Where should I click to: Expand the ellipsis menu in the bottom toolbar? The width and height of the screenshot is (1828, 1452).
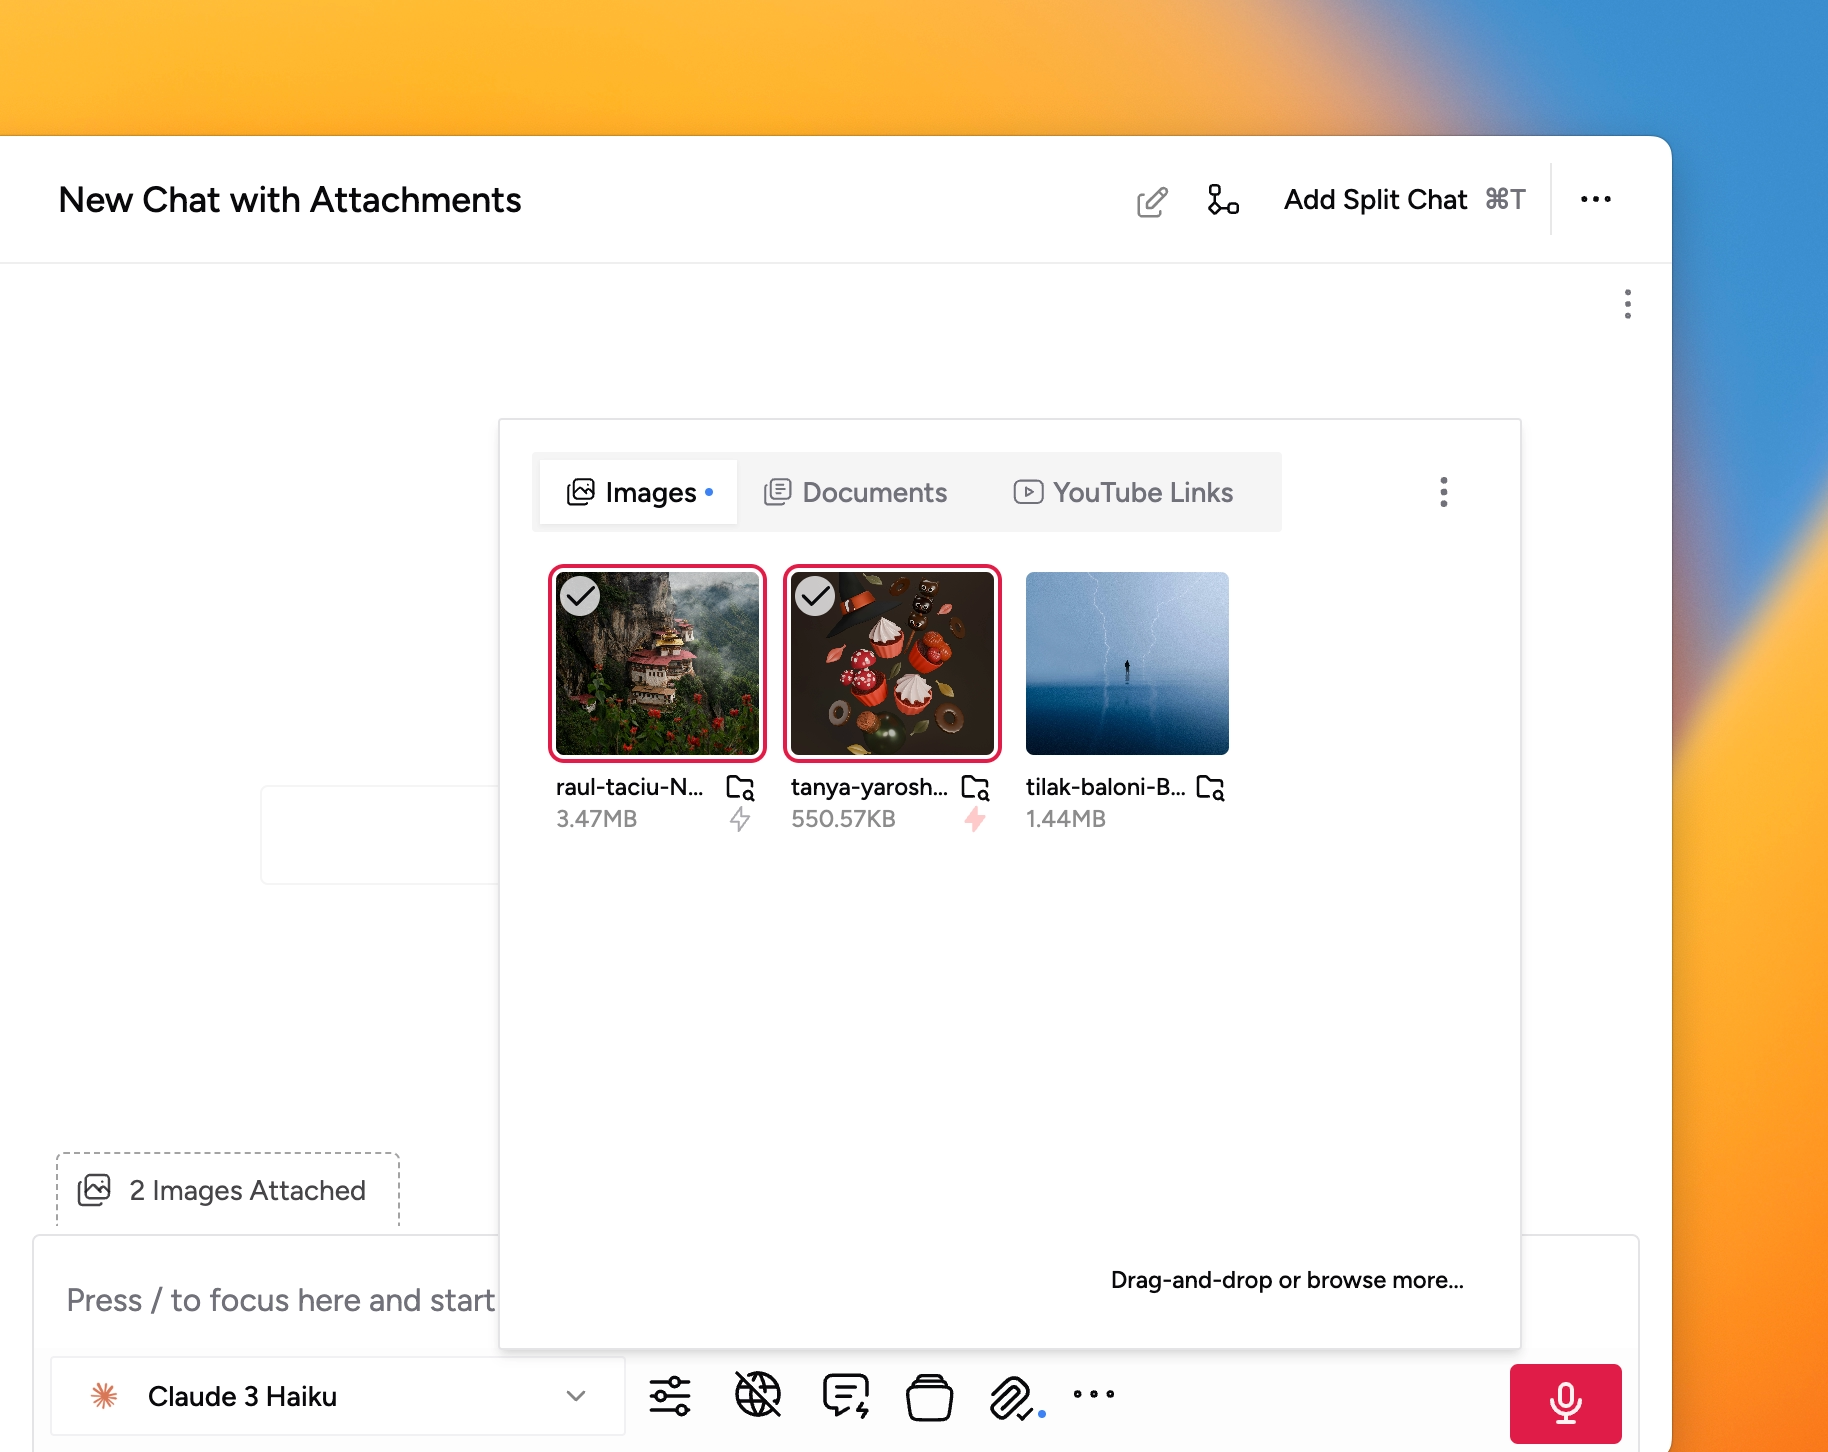click(1093, 1396)
